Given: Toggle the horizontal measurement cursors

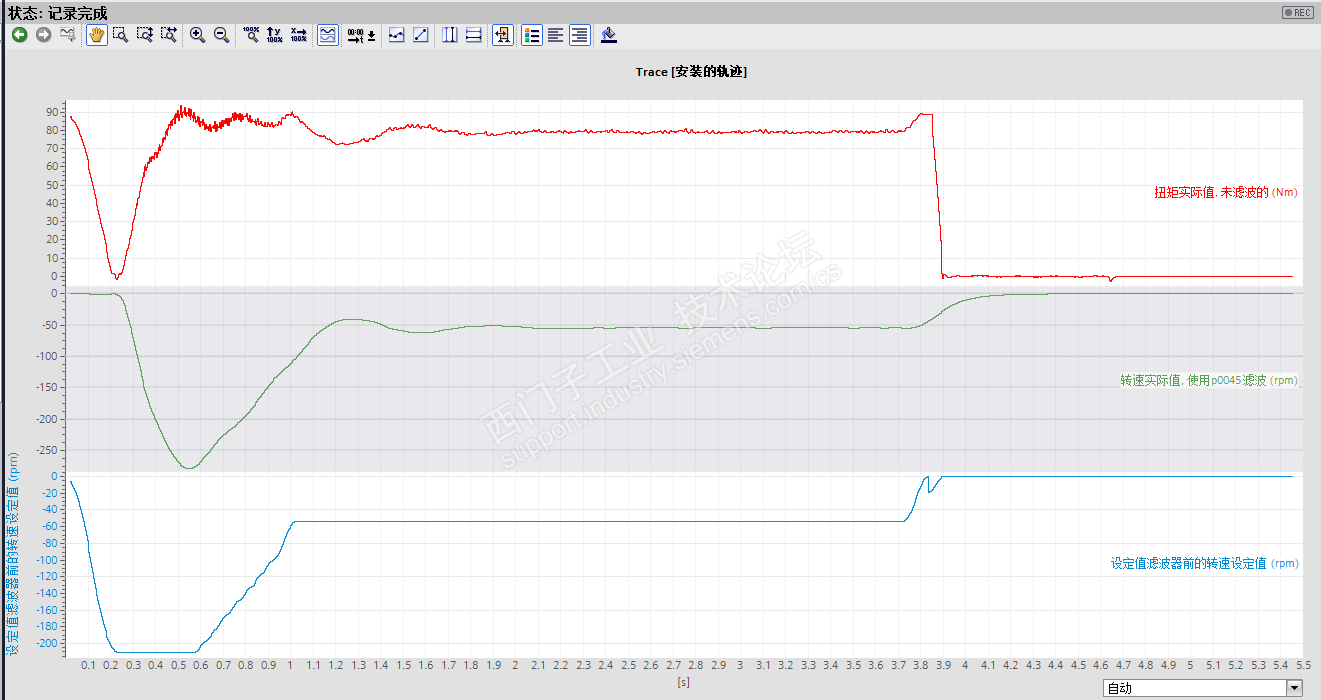Looking at the screenshot, I should click(474, 35).
